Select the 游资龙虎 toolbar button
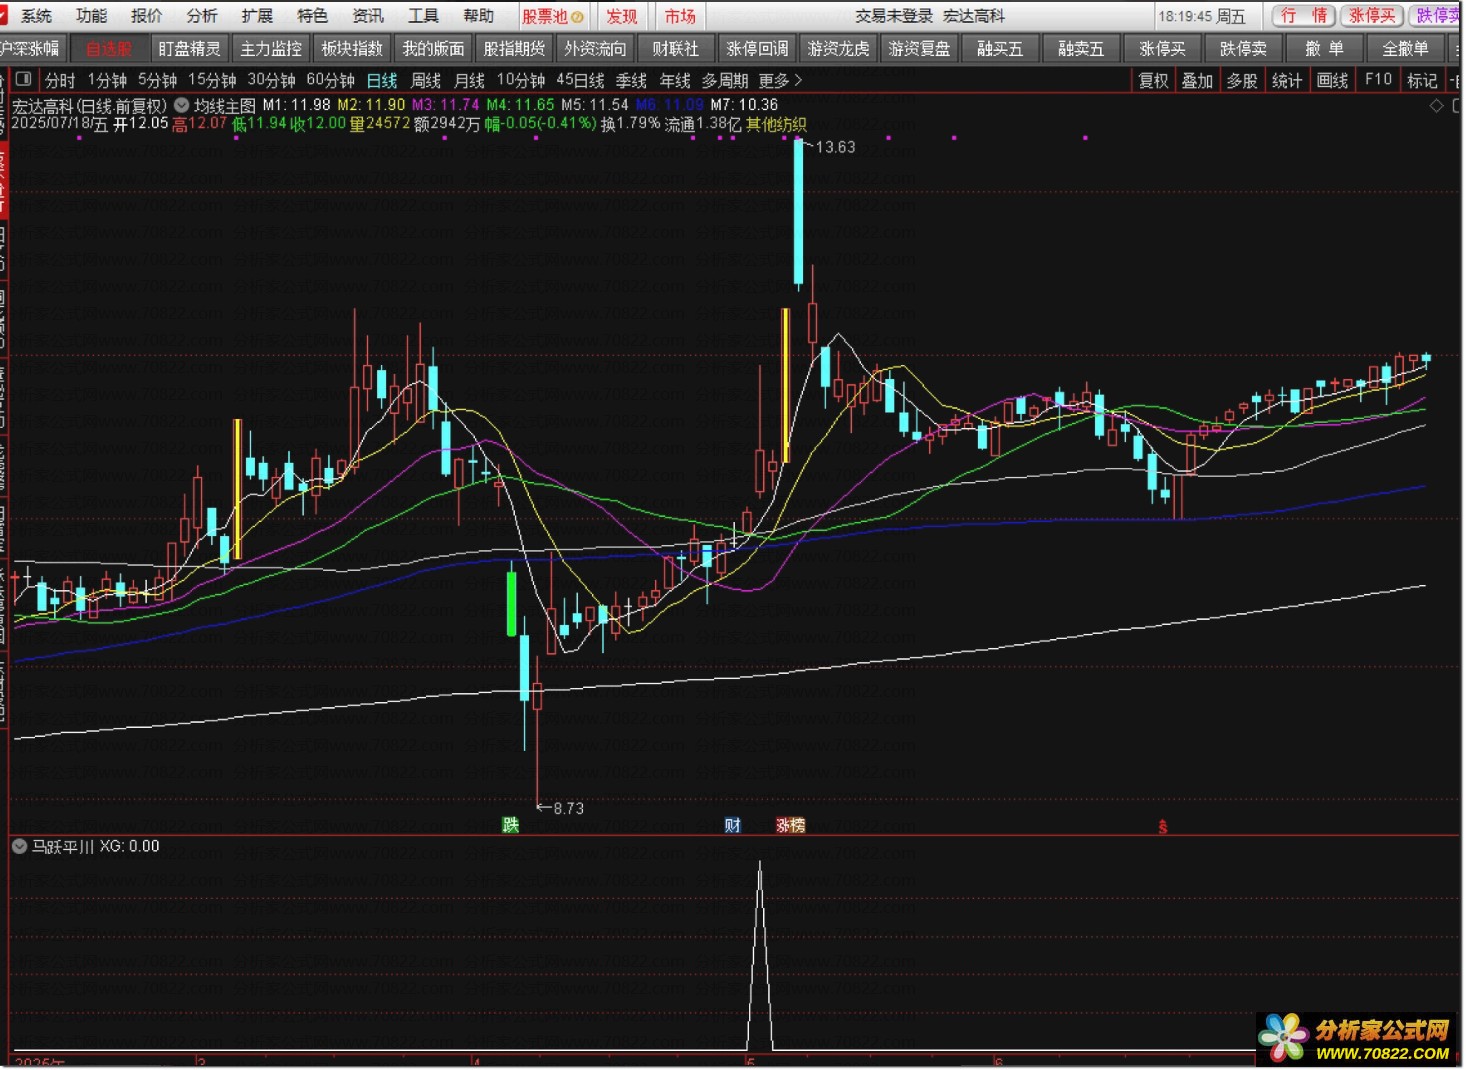The image size is (1466, 1070). tap(838, 48)
